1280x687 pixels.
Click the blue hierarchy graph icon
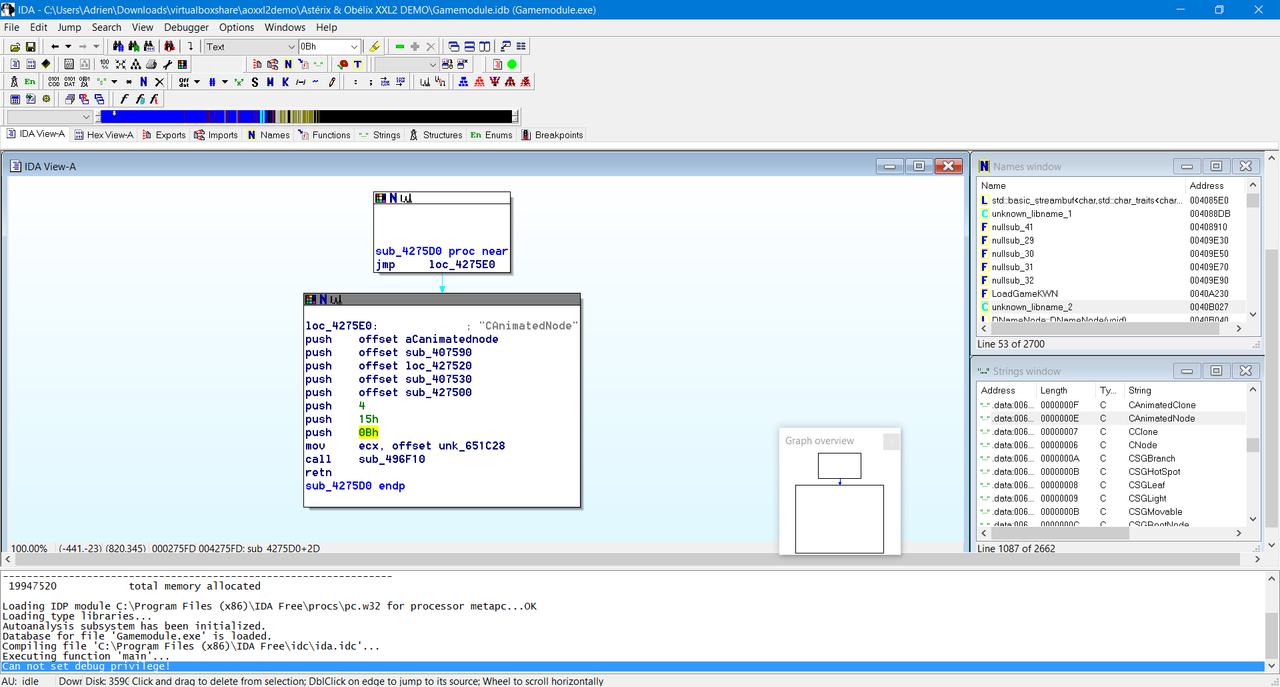[463, 82]
